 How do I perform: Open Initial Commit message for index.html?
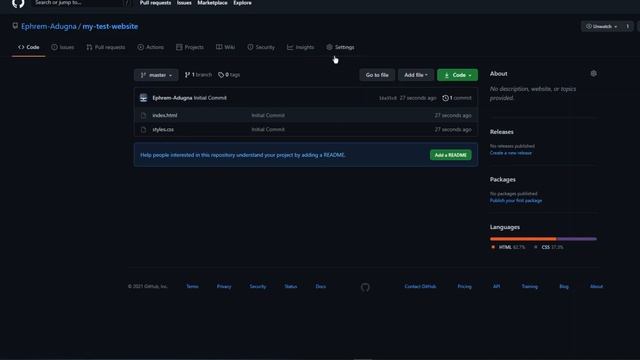tap(268, 116)
